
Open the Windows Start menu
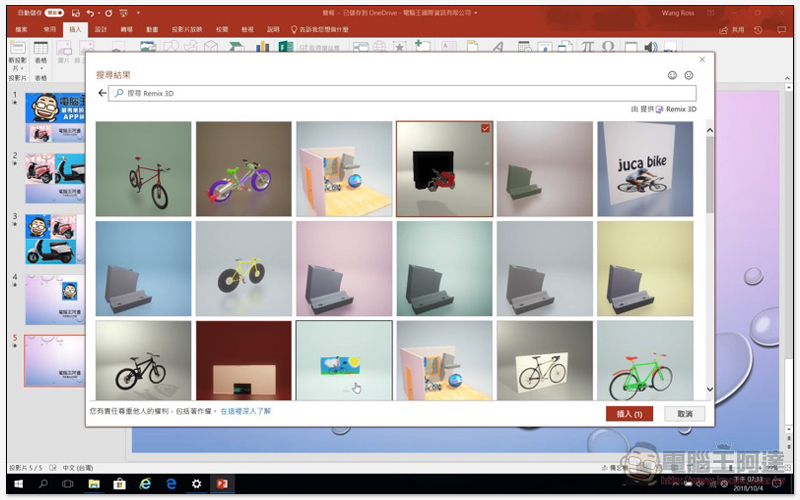pyautogui.click(x=19, y=484)
